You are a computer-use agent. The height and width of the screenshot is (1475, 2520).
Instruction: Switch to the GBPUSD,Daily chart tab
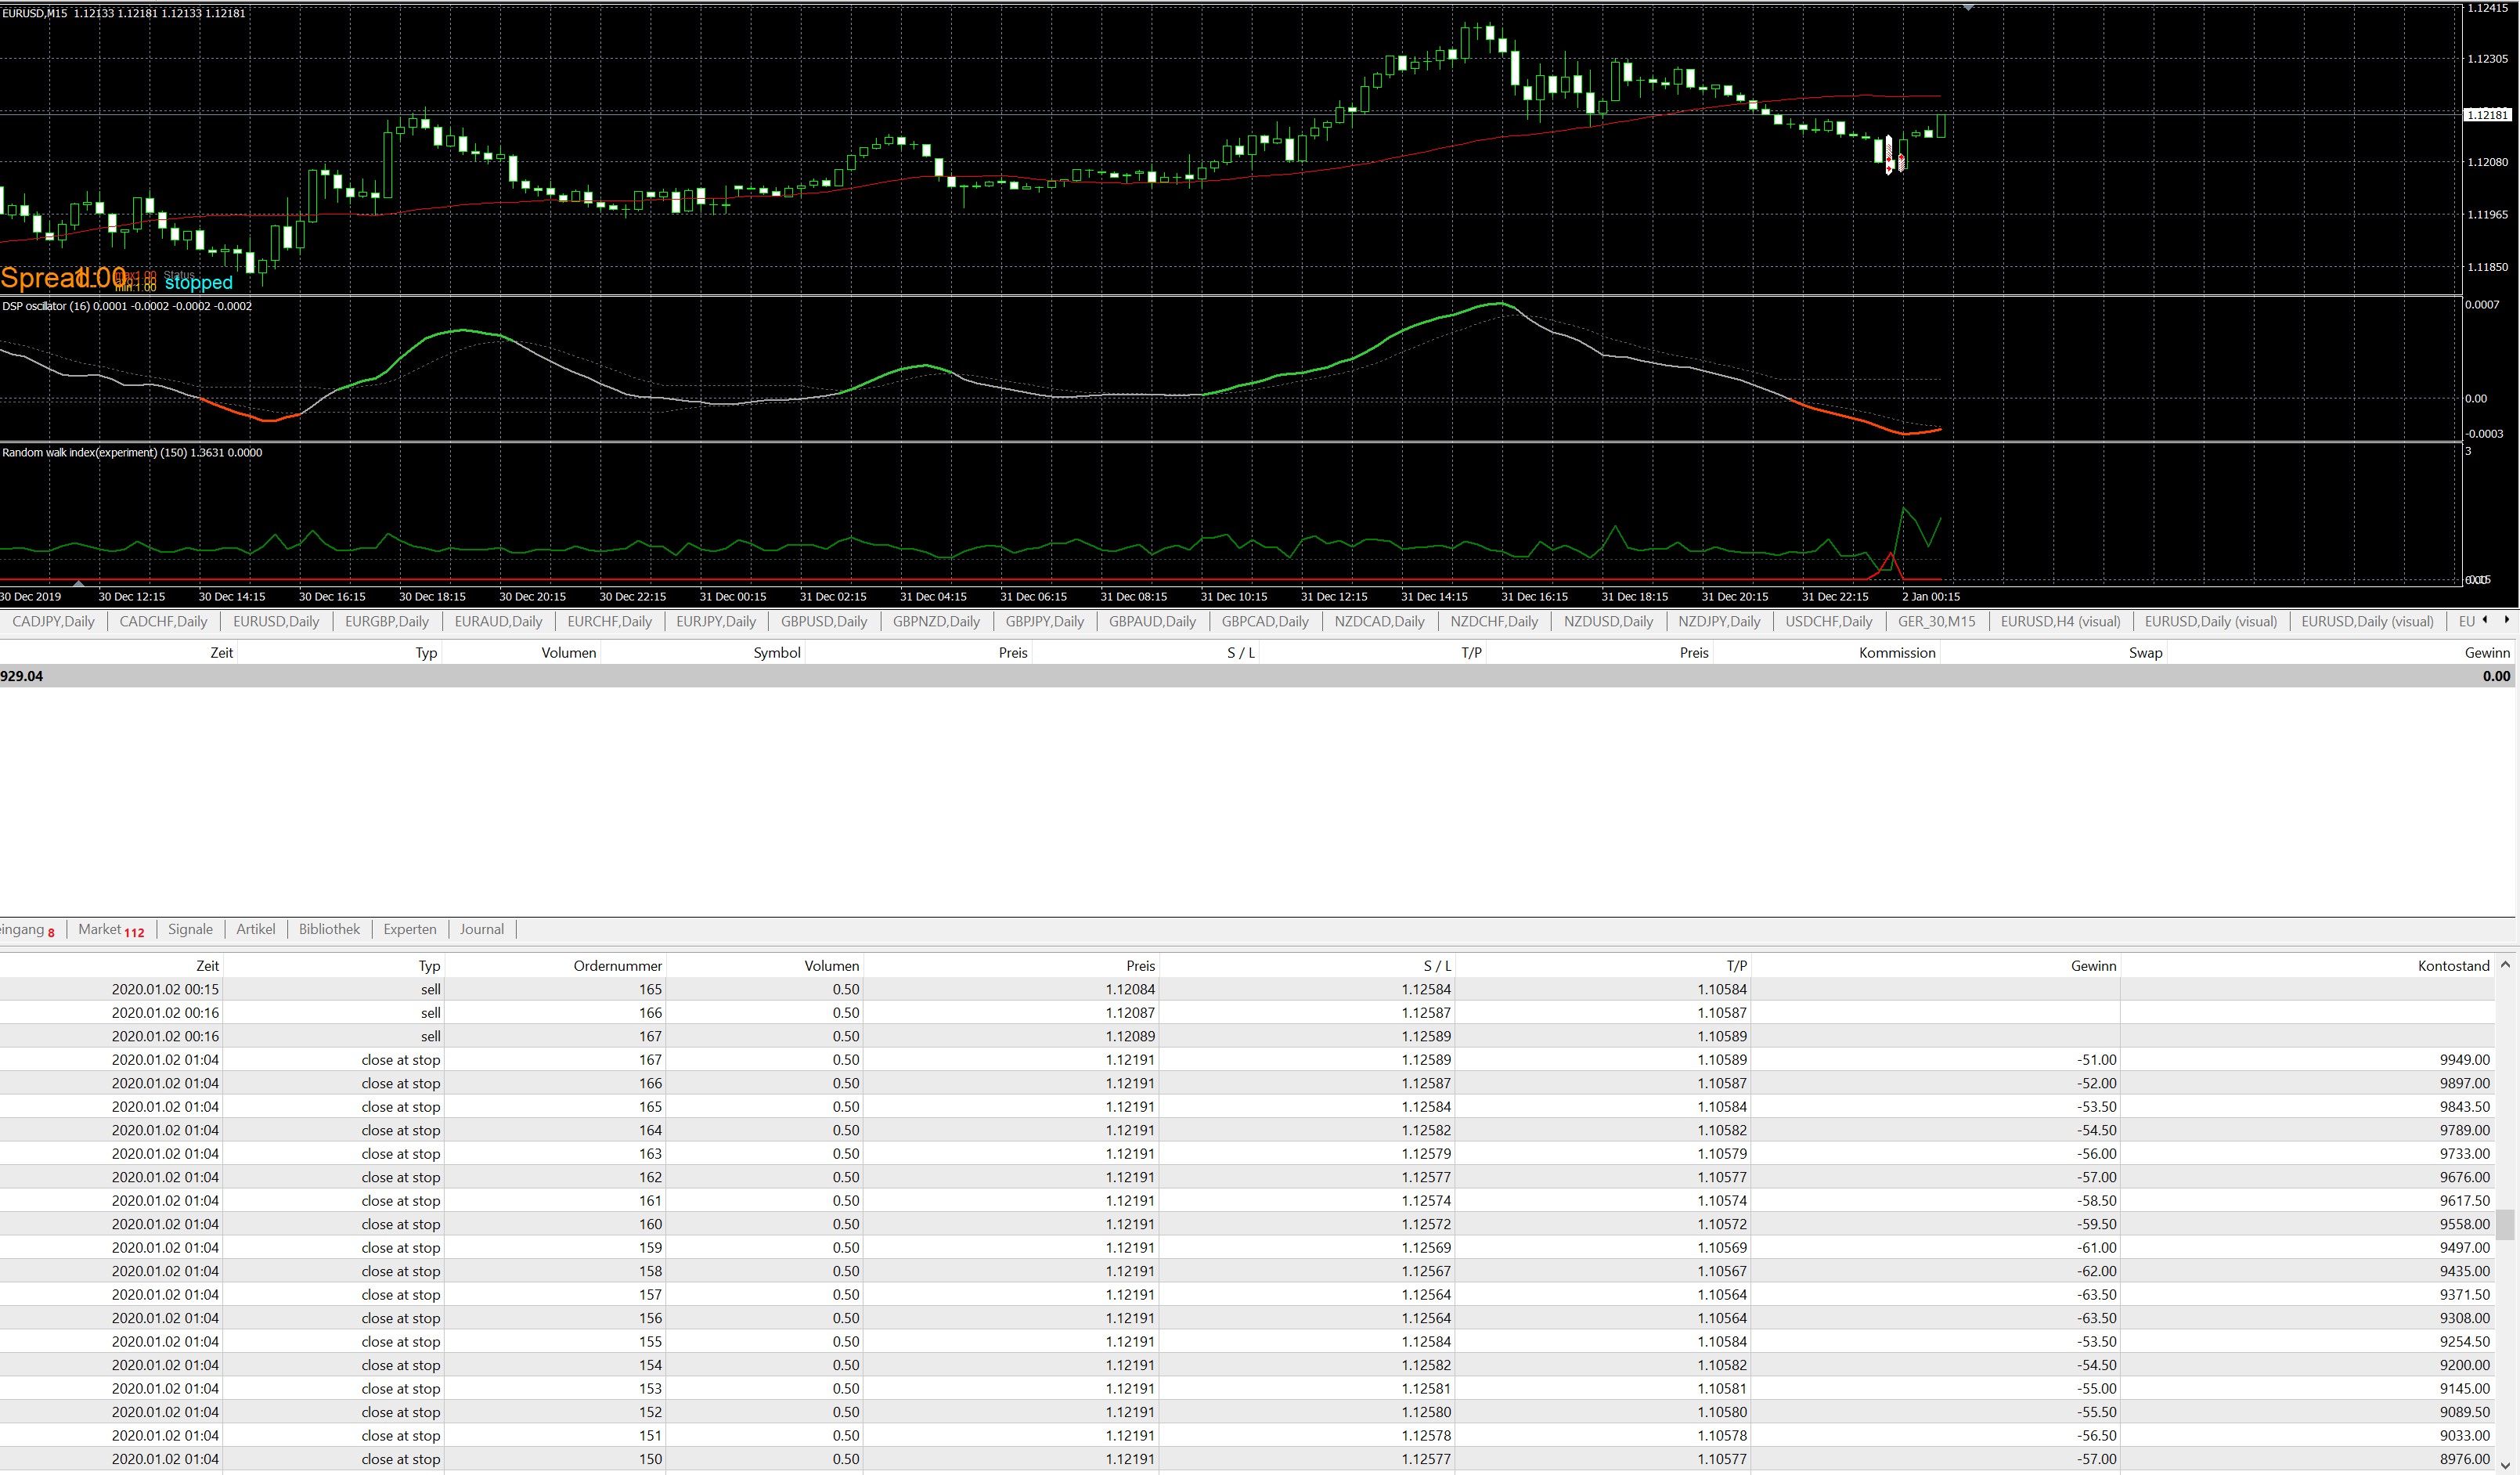click(x=824, y=621)
